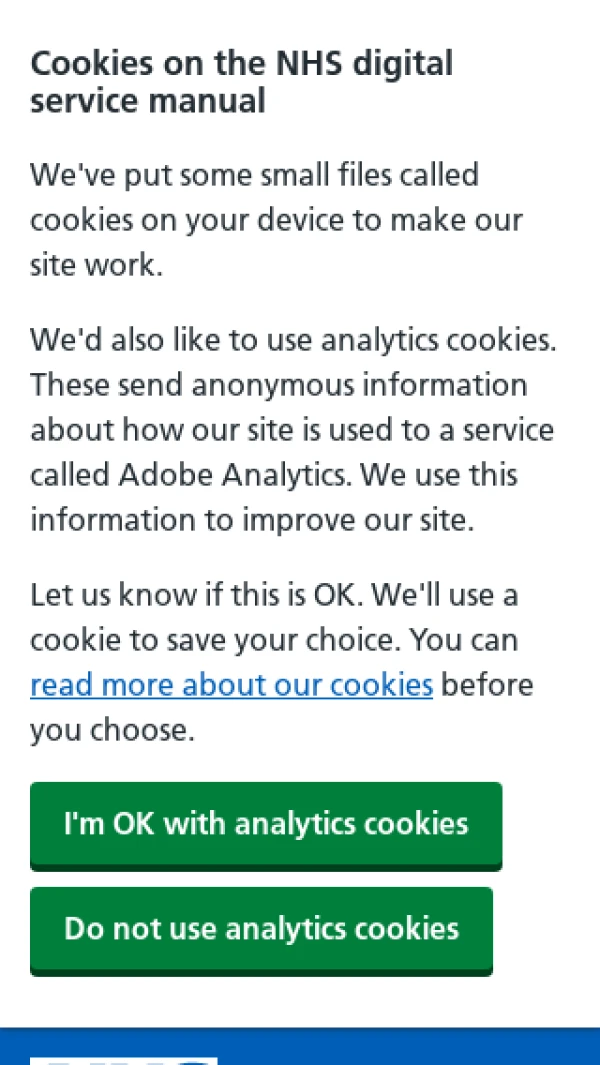Image resolution: width=600 pixels, height=1065 pixels.
Task: Click the line "information to improve our site."
Action: pyautogui.click(x=251, y=520)
